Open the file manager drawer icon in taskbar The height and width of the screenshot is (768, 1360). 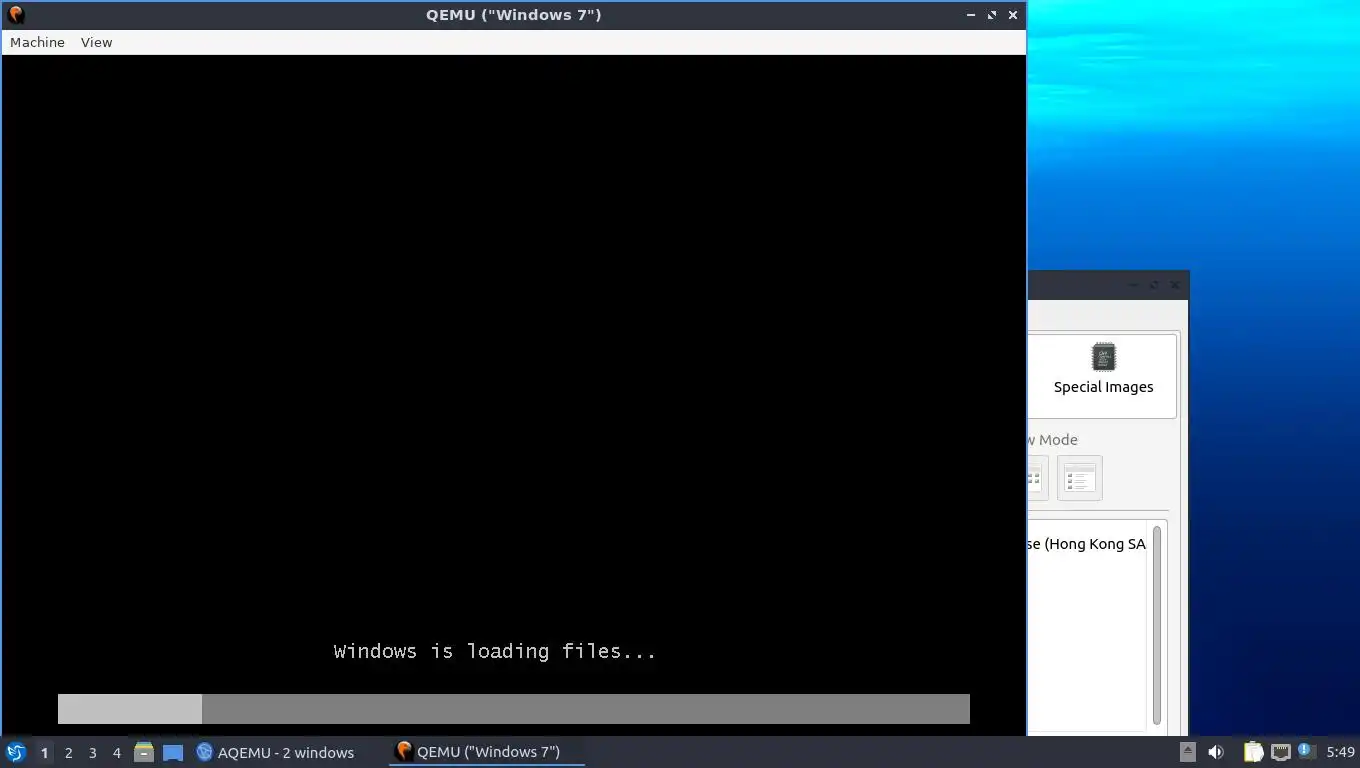tap(144, 752)
